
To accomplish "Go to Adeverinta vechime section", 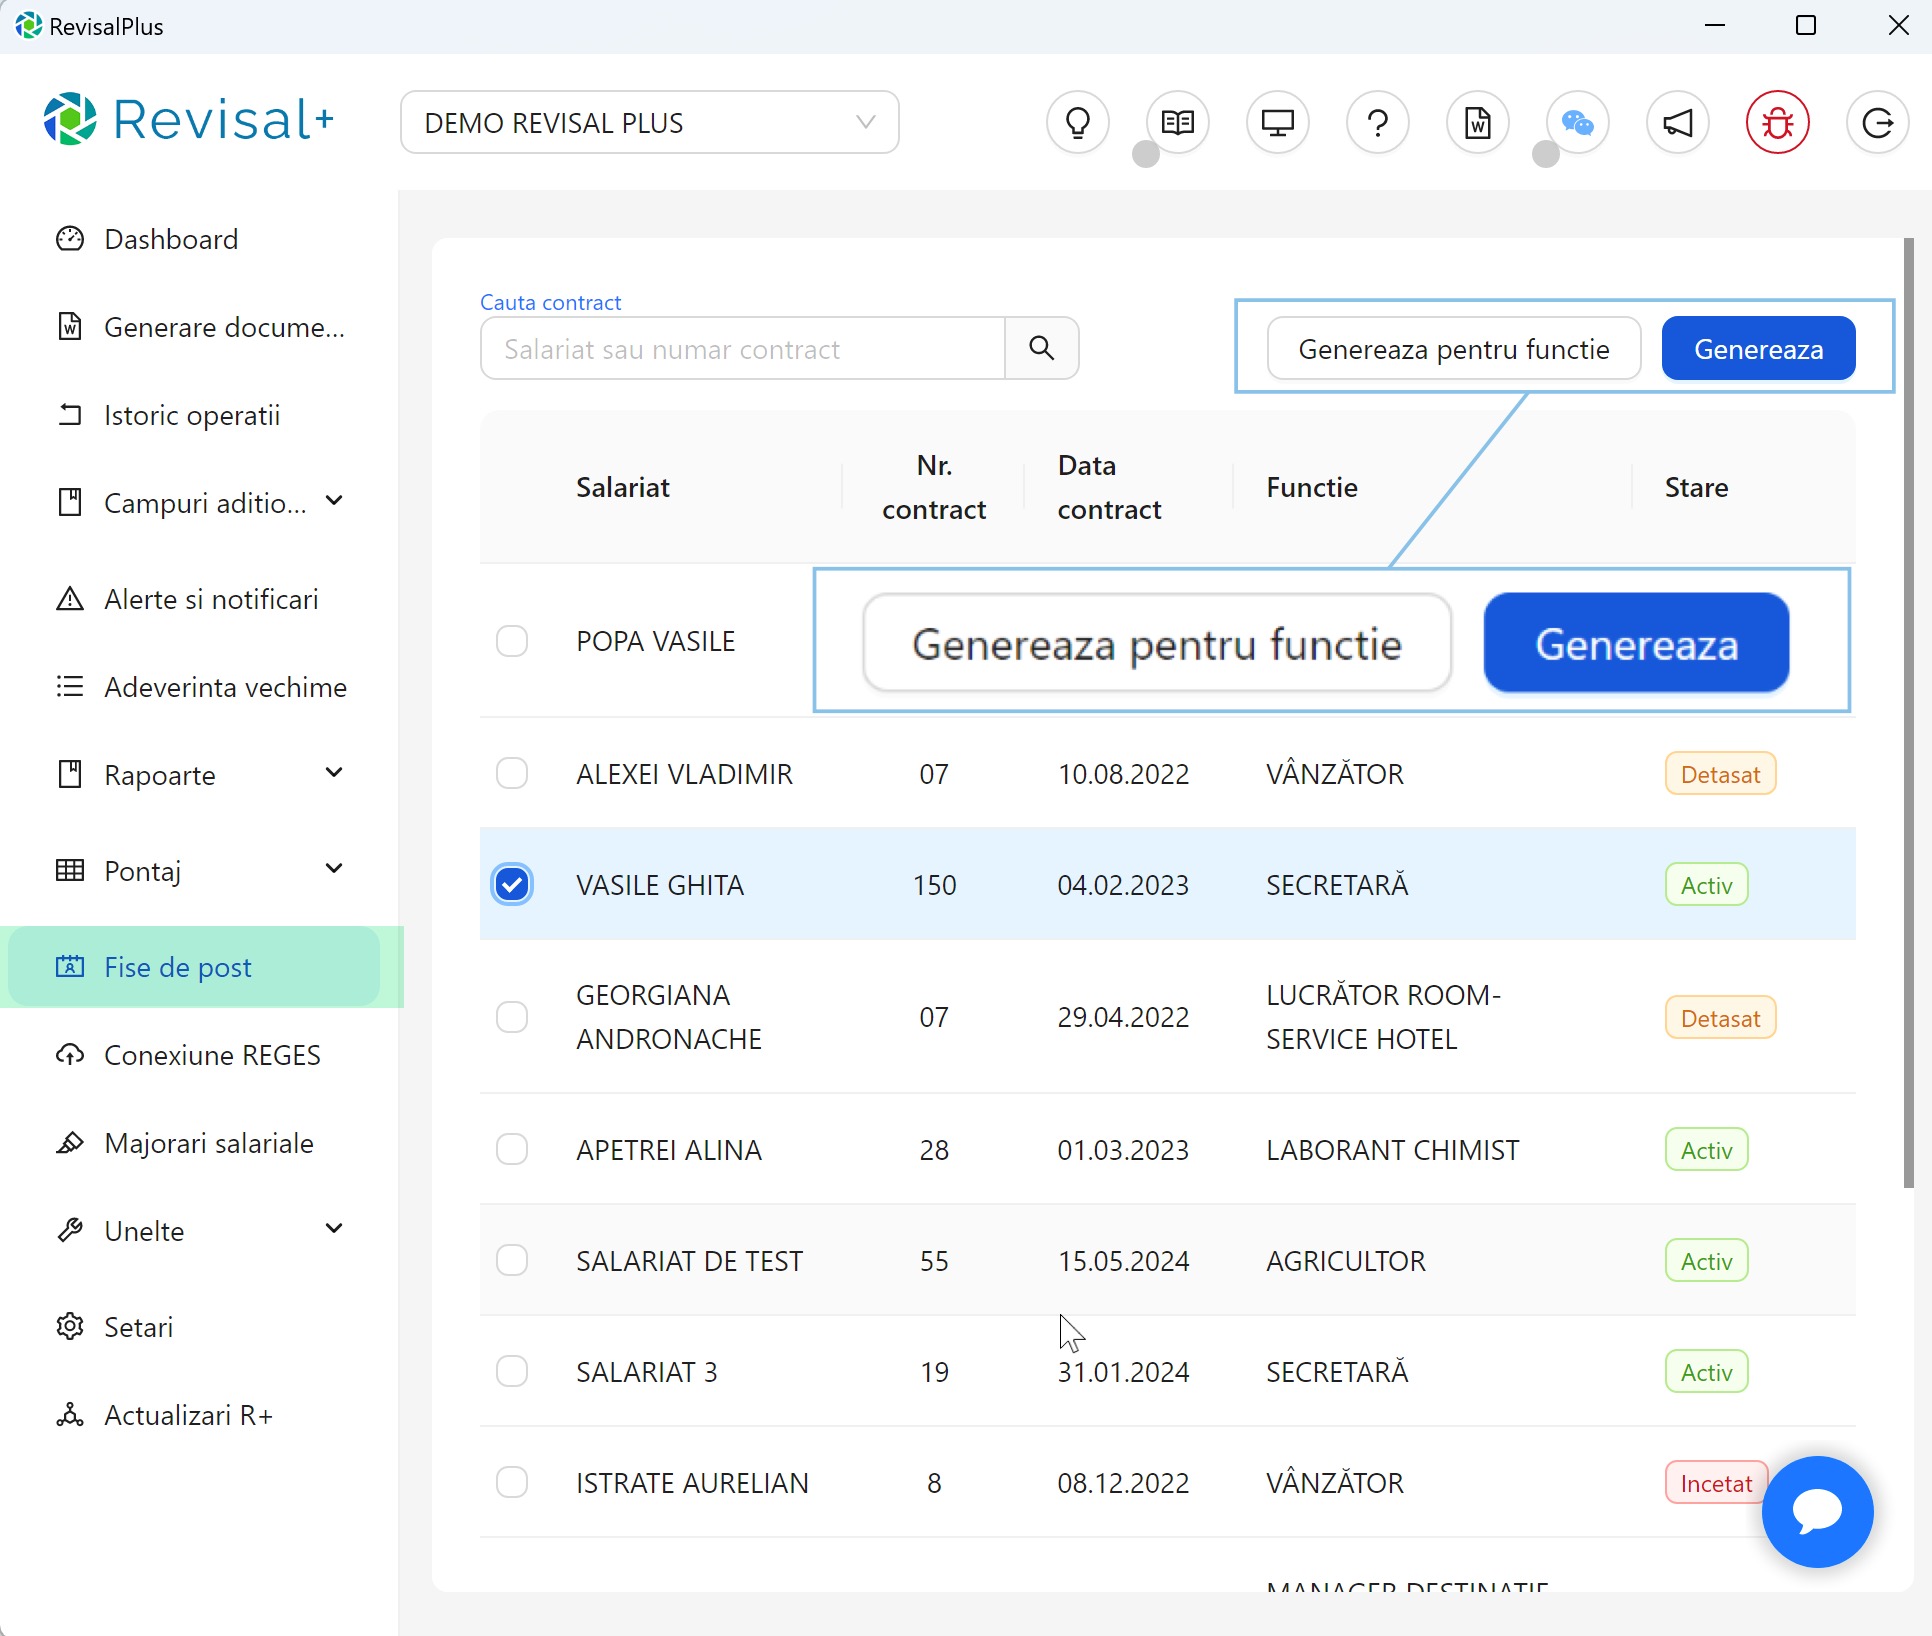I will pyautogui.click(x=225, y=687).
